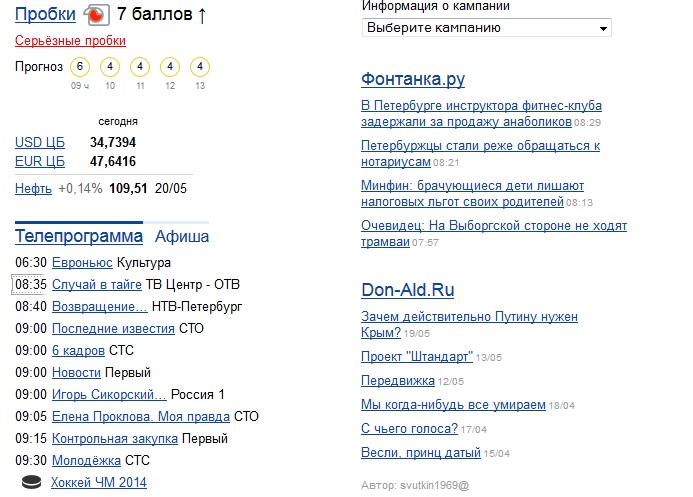The image size is (693, 497).
Task: Click the 08:35 programme time
Action: click(30, 285)
